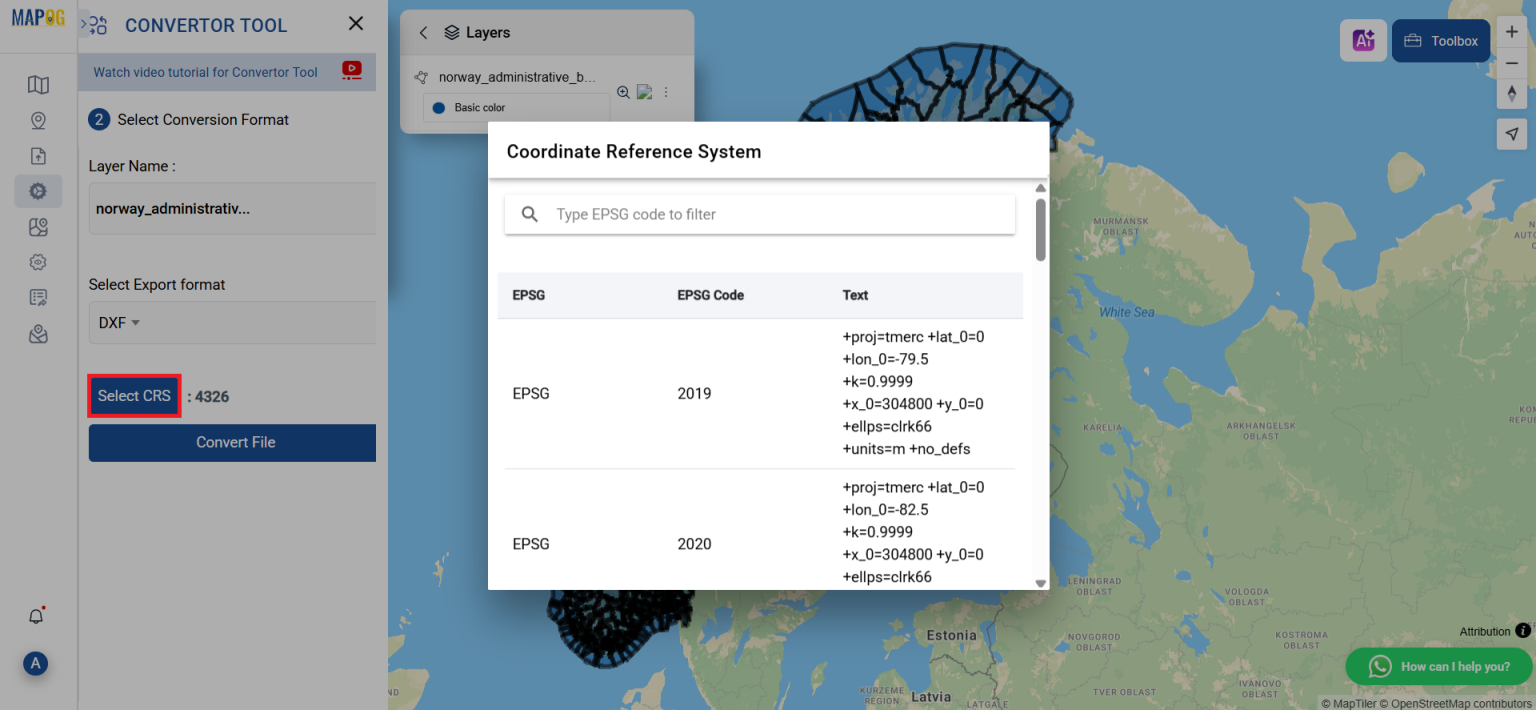Image resolution: width=1536 pixels, height=710 pixels.
Task: Open the basemap layers icon in sidebar
Action: coord(38,227)
